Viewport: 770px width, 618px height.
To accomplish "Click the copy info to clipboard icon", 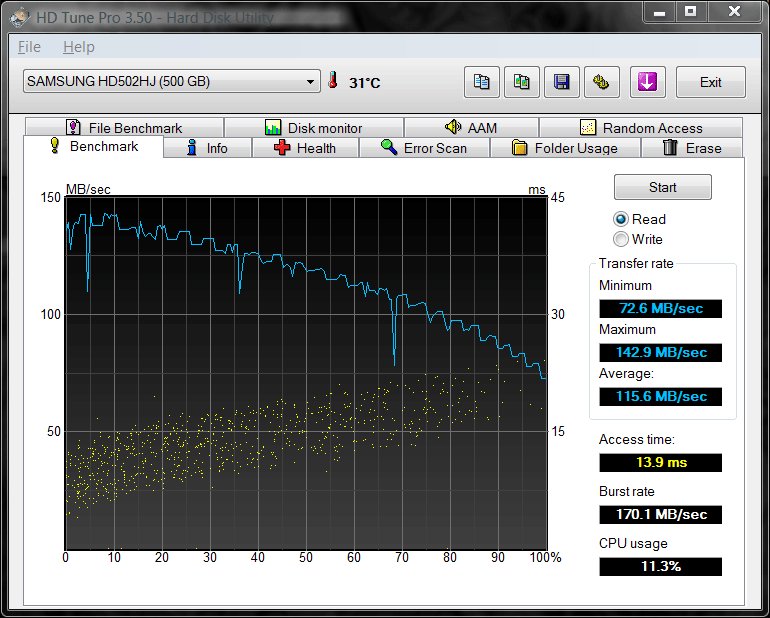I will pos(481,82).
